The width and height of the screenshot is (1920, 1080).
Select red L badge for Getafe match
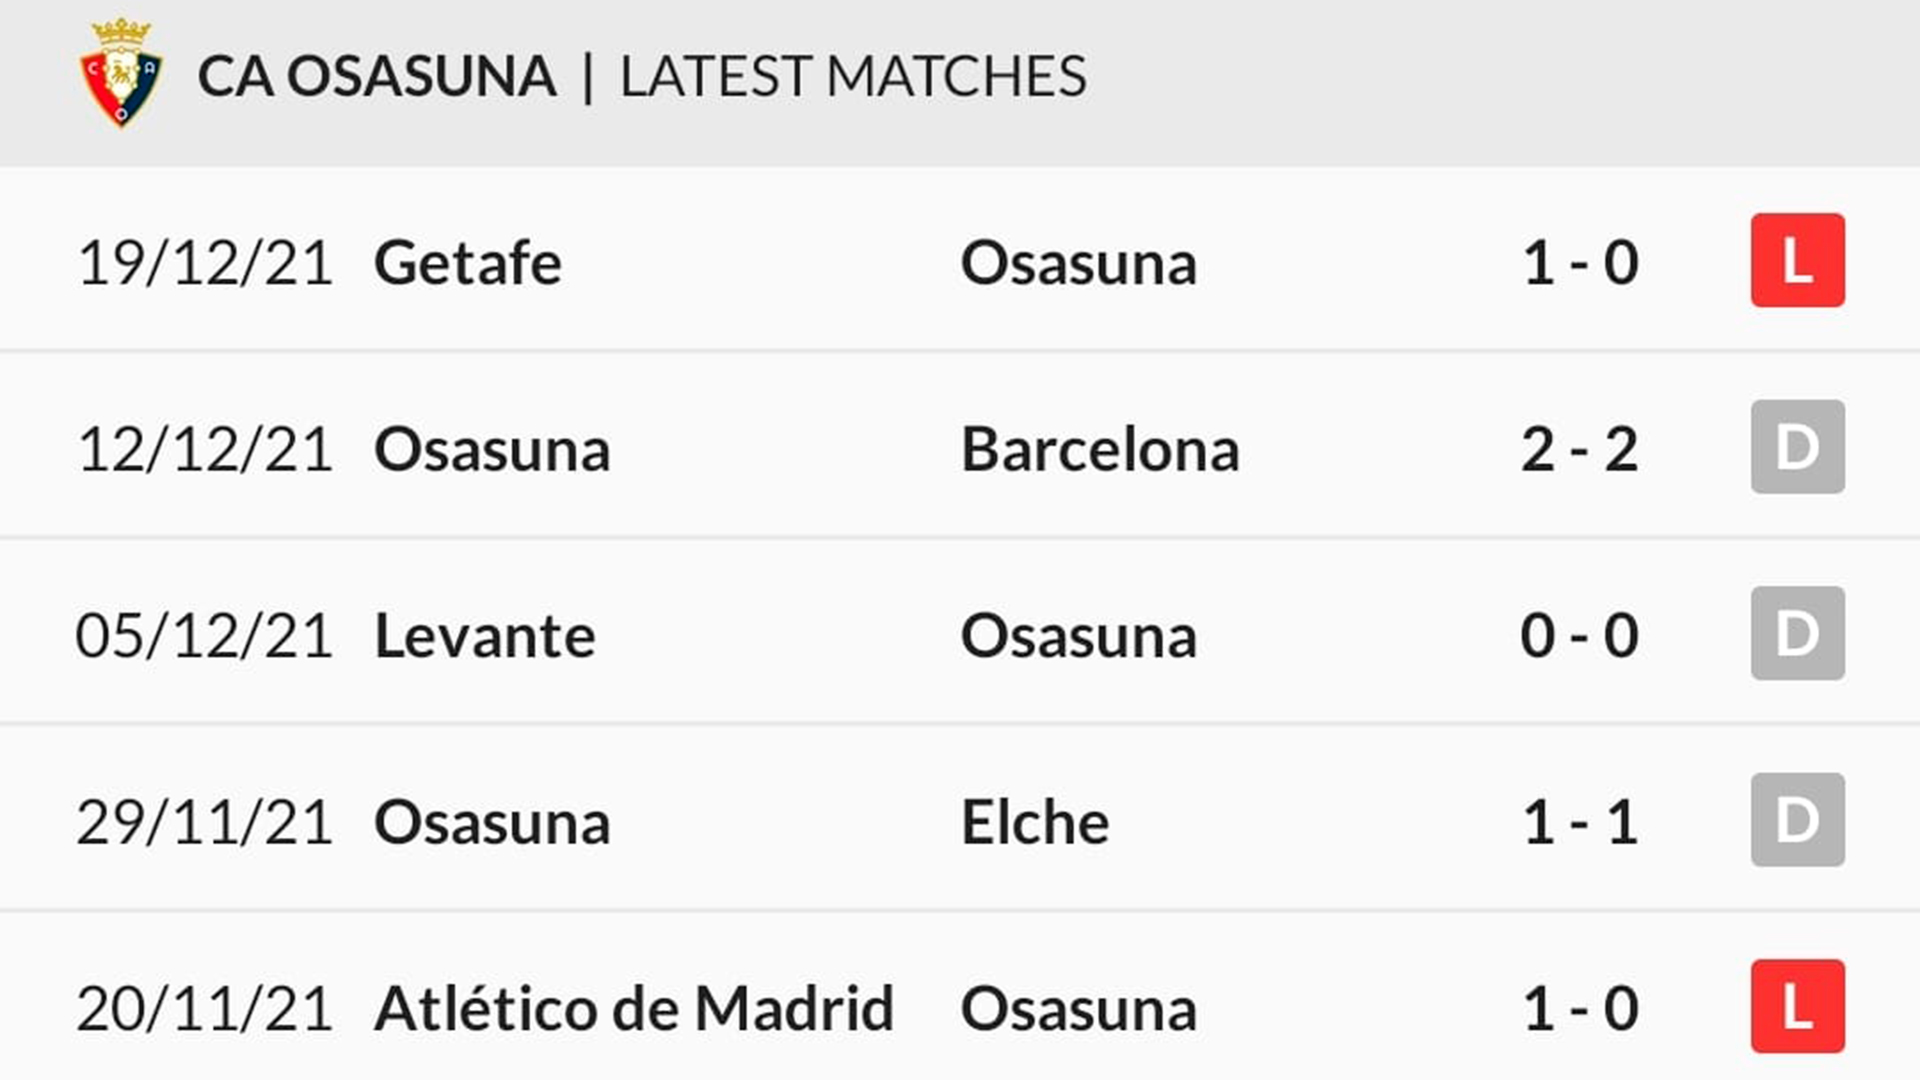coord(1797,260)
